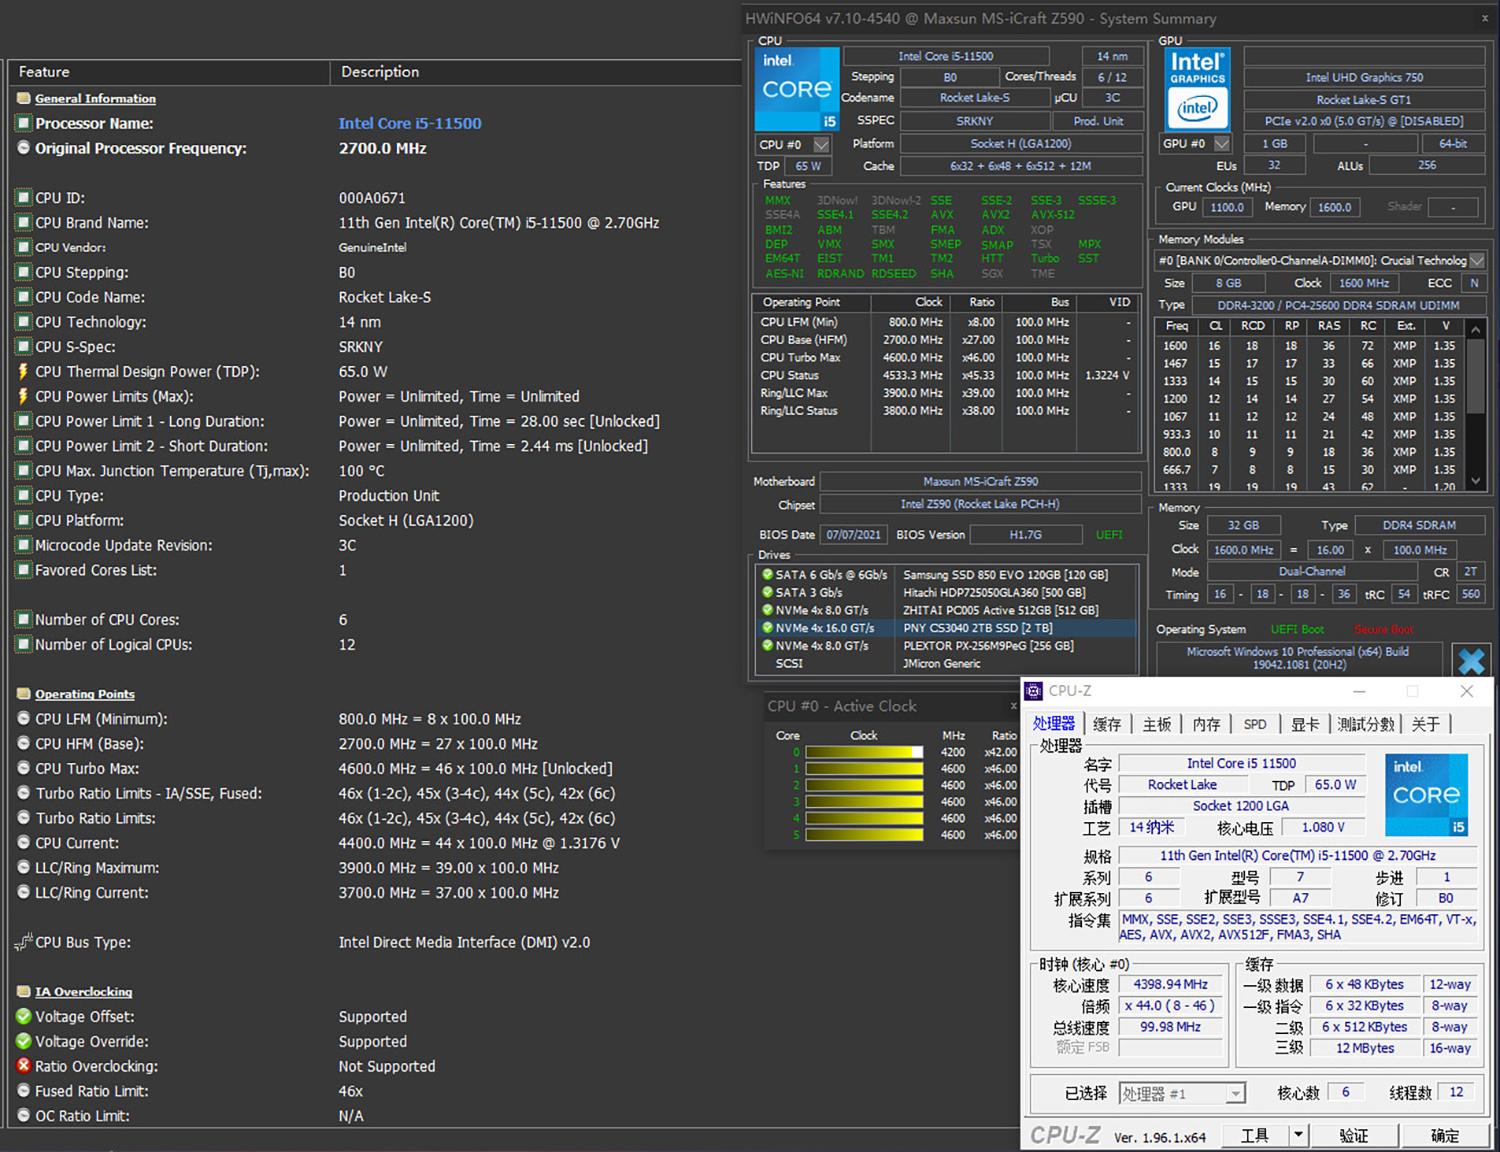Open the GPU #0 selector dropdown
This screenshot has height=1152, width=1500.
click(x=1221, y=144)
